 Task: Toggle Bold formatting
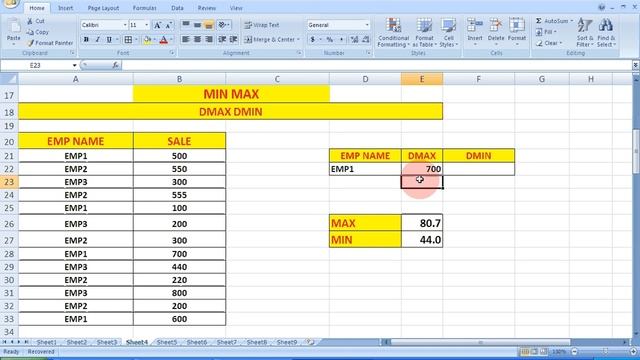tap(86, 40)
